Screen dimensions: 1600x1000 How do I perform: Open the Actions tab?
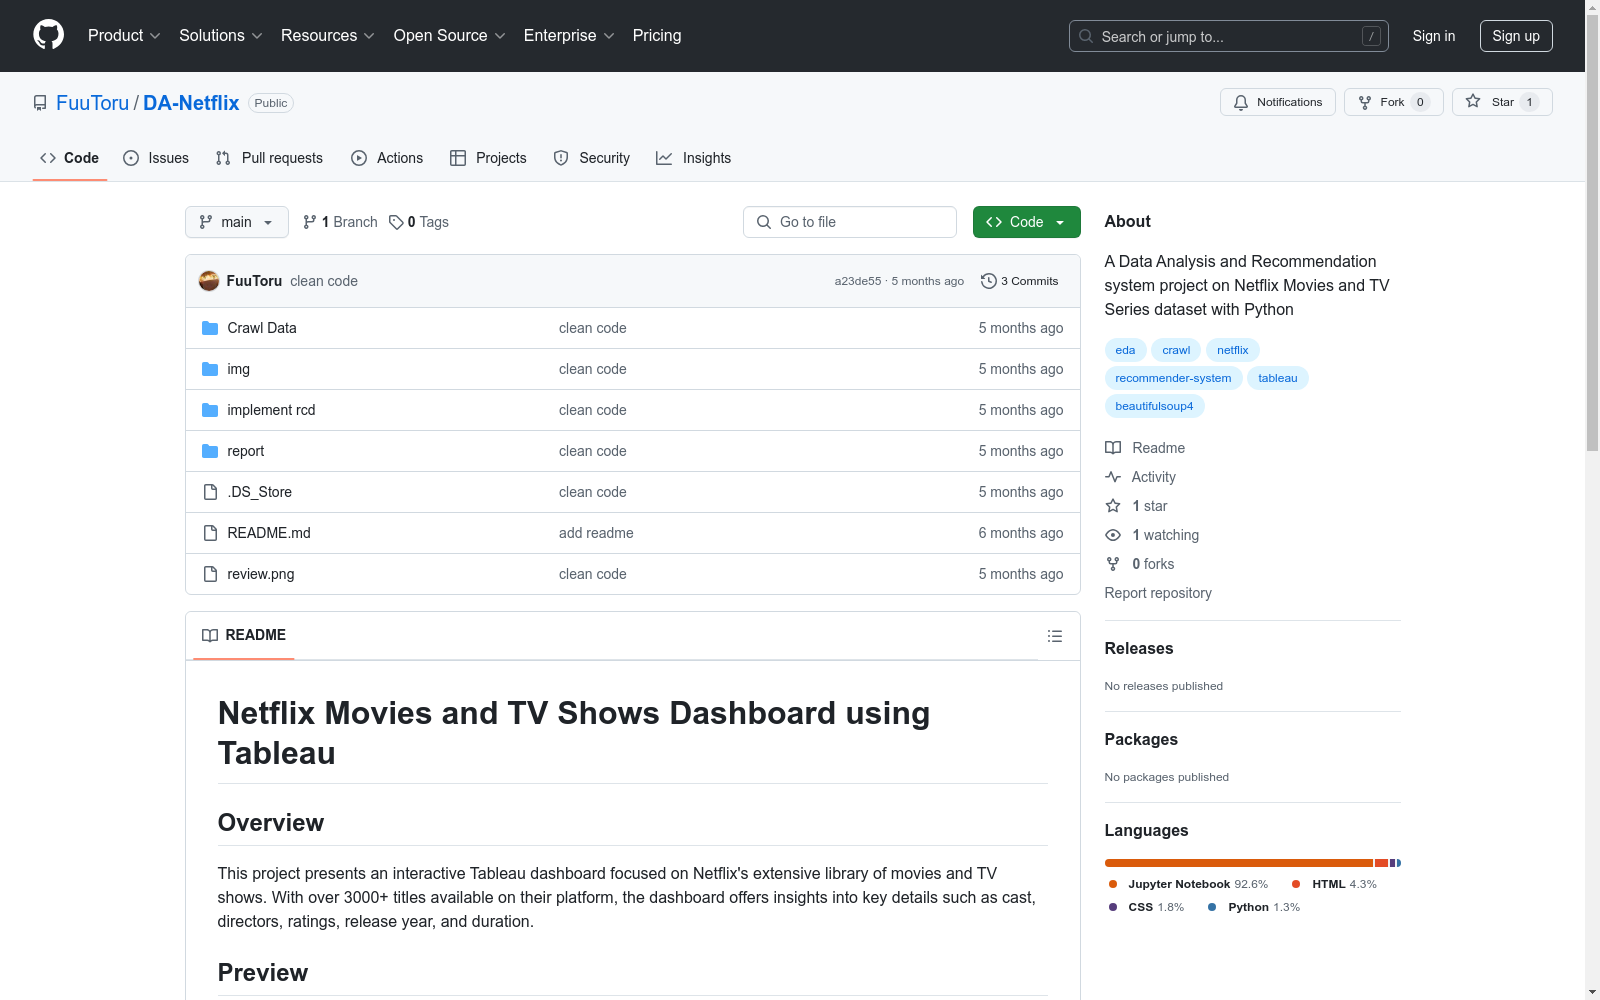(387, 158)
